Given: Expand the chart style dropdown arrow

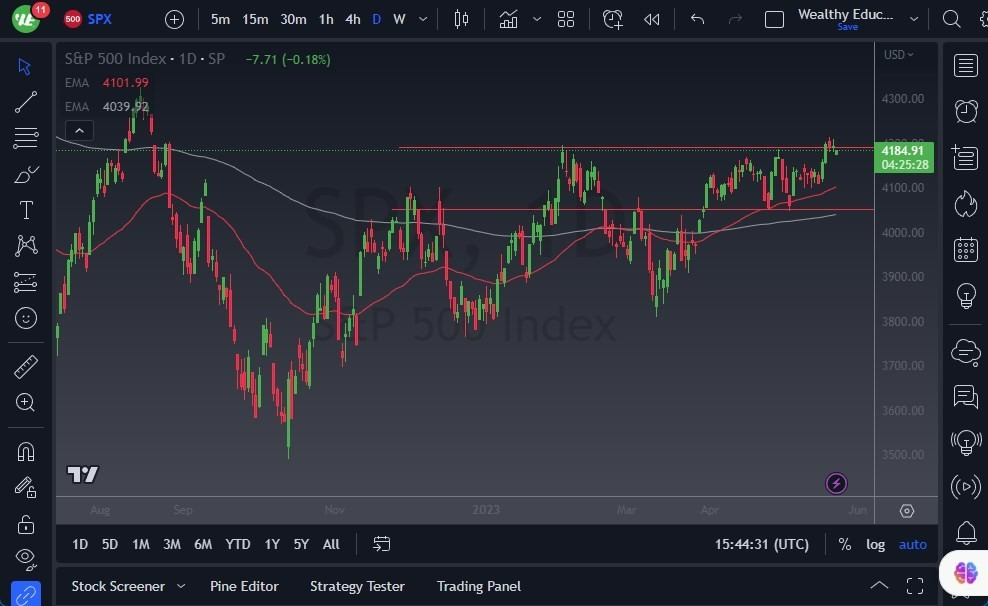Looking at the screenshot, I should (536, 18).
